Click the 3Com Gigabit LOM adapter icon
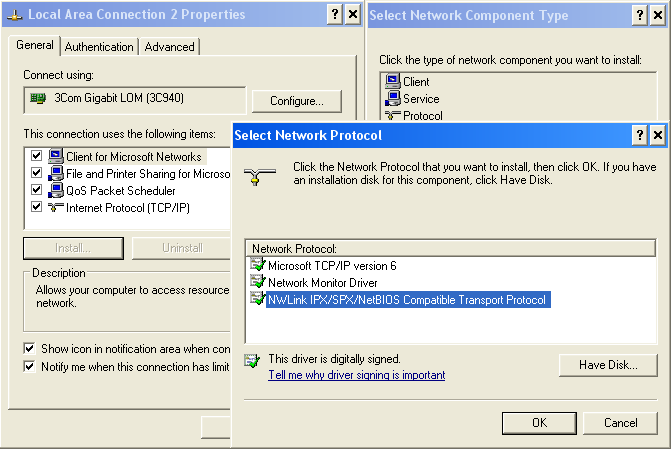Screen dimensions: 671x449 [x=38, y=99]
